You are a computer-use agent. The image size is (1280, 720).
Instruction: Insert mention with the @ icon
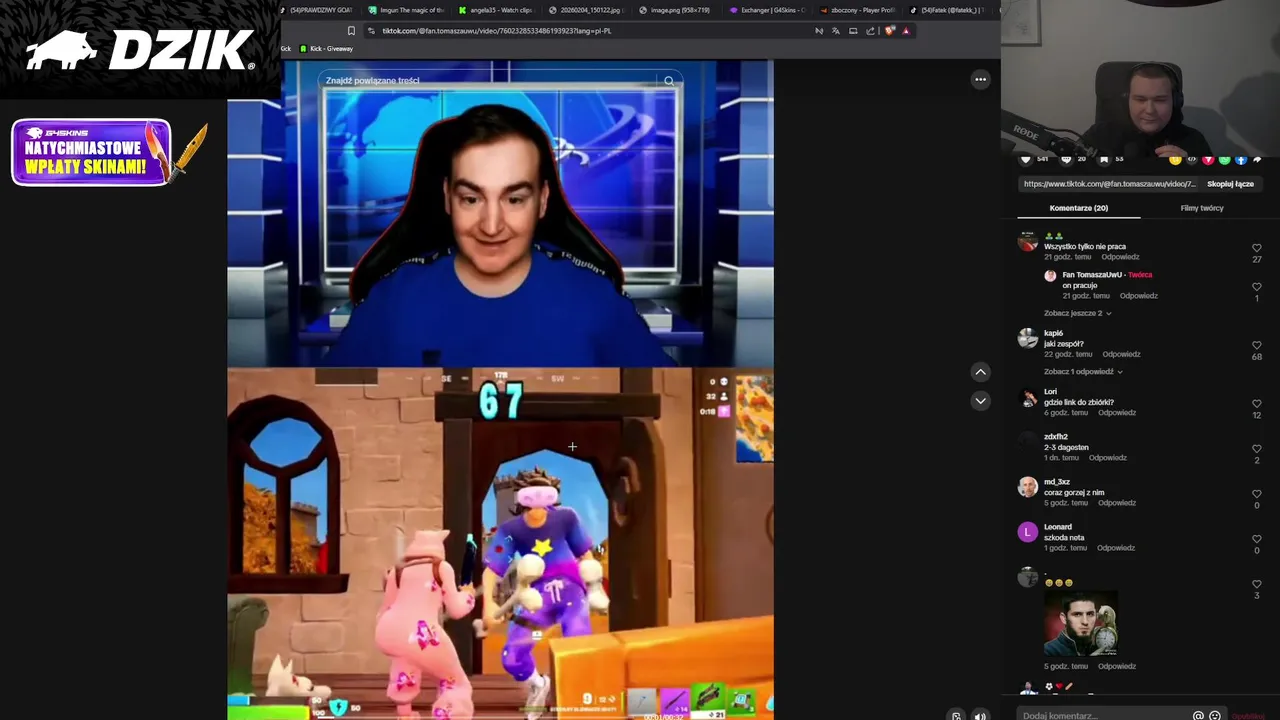tap(1198, 716)
